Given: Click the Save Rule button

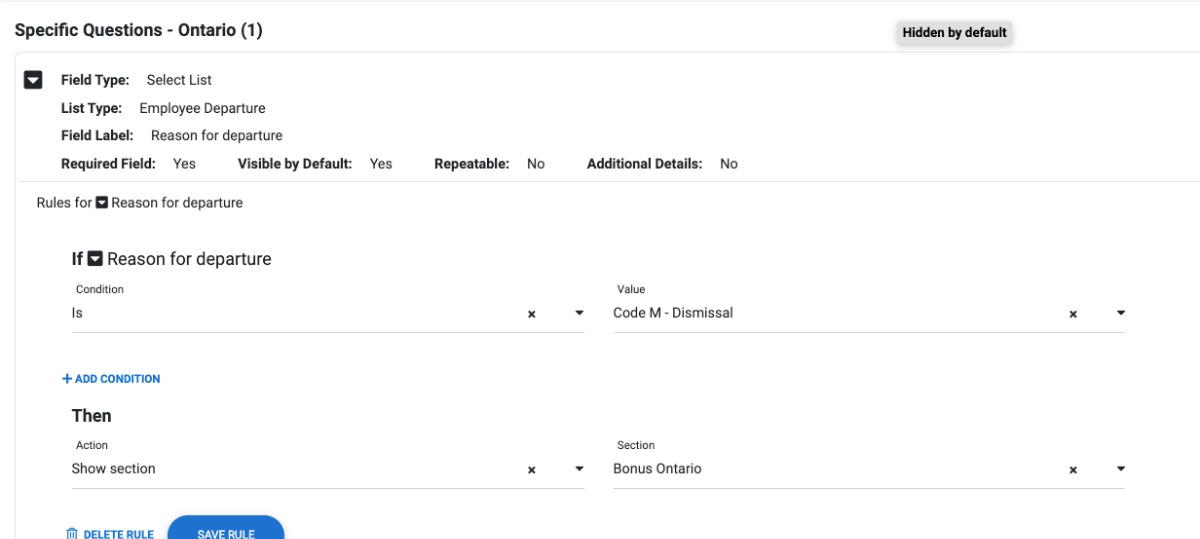Looking at the screenshot, I should (226, 530).
